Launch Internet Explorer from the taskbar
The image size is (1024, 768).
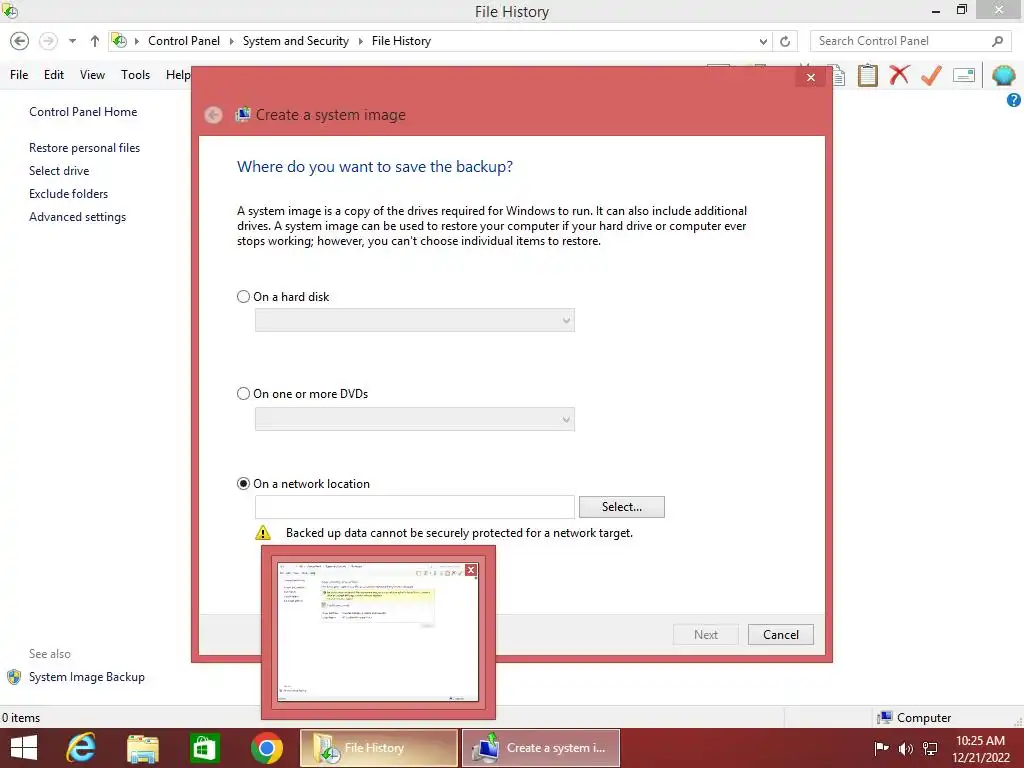(x=81, y=748)
